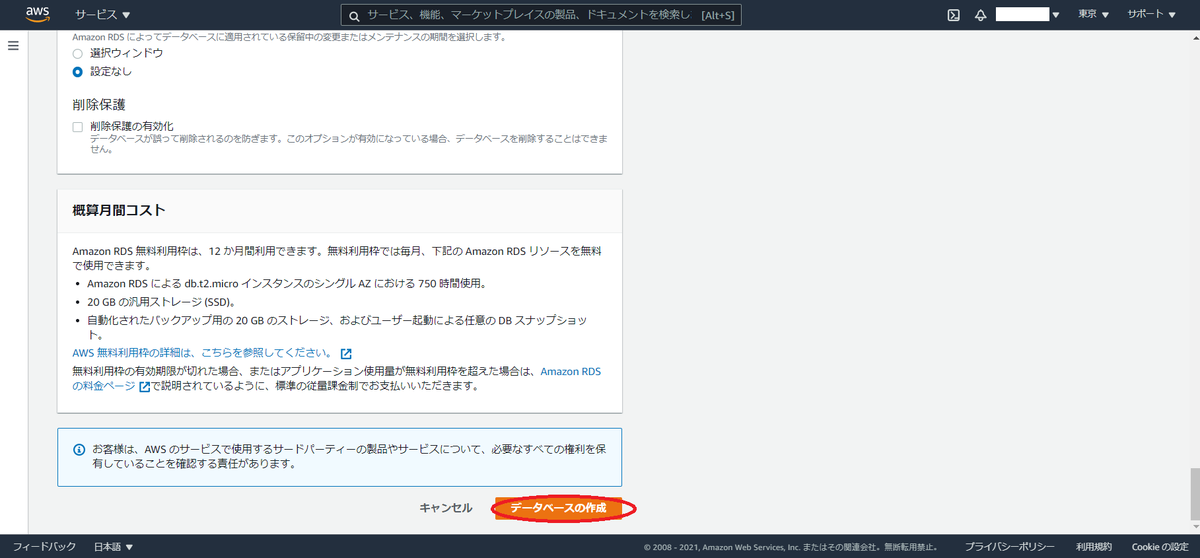Open the account name dropdown arrow
Image resolution: width=1200 pixels, height=558 pixels.
[x=1056, y=15]
